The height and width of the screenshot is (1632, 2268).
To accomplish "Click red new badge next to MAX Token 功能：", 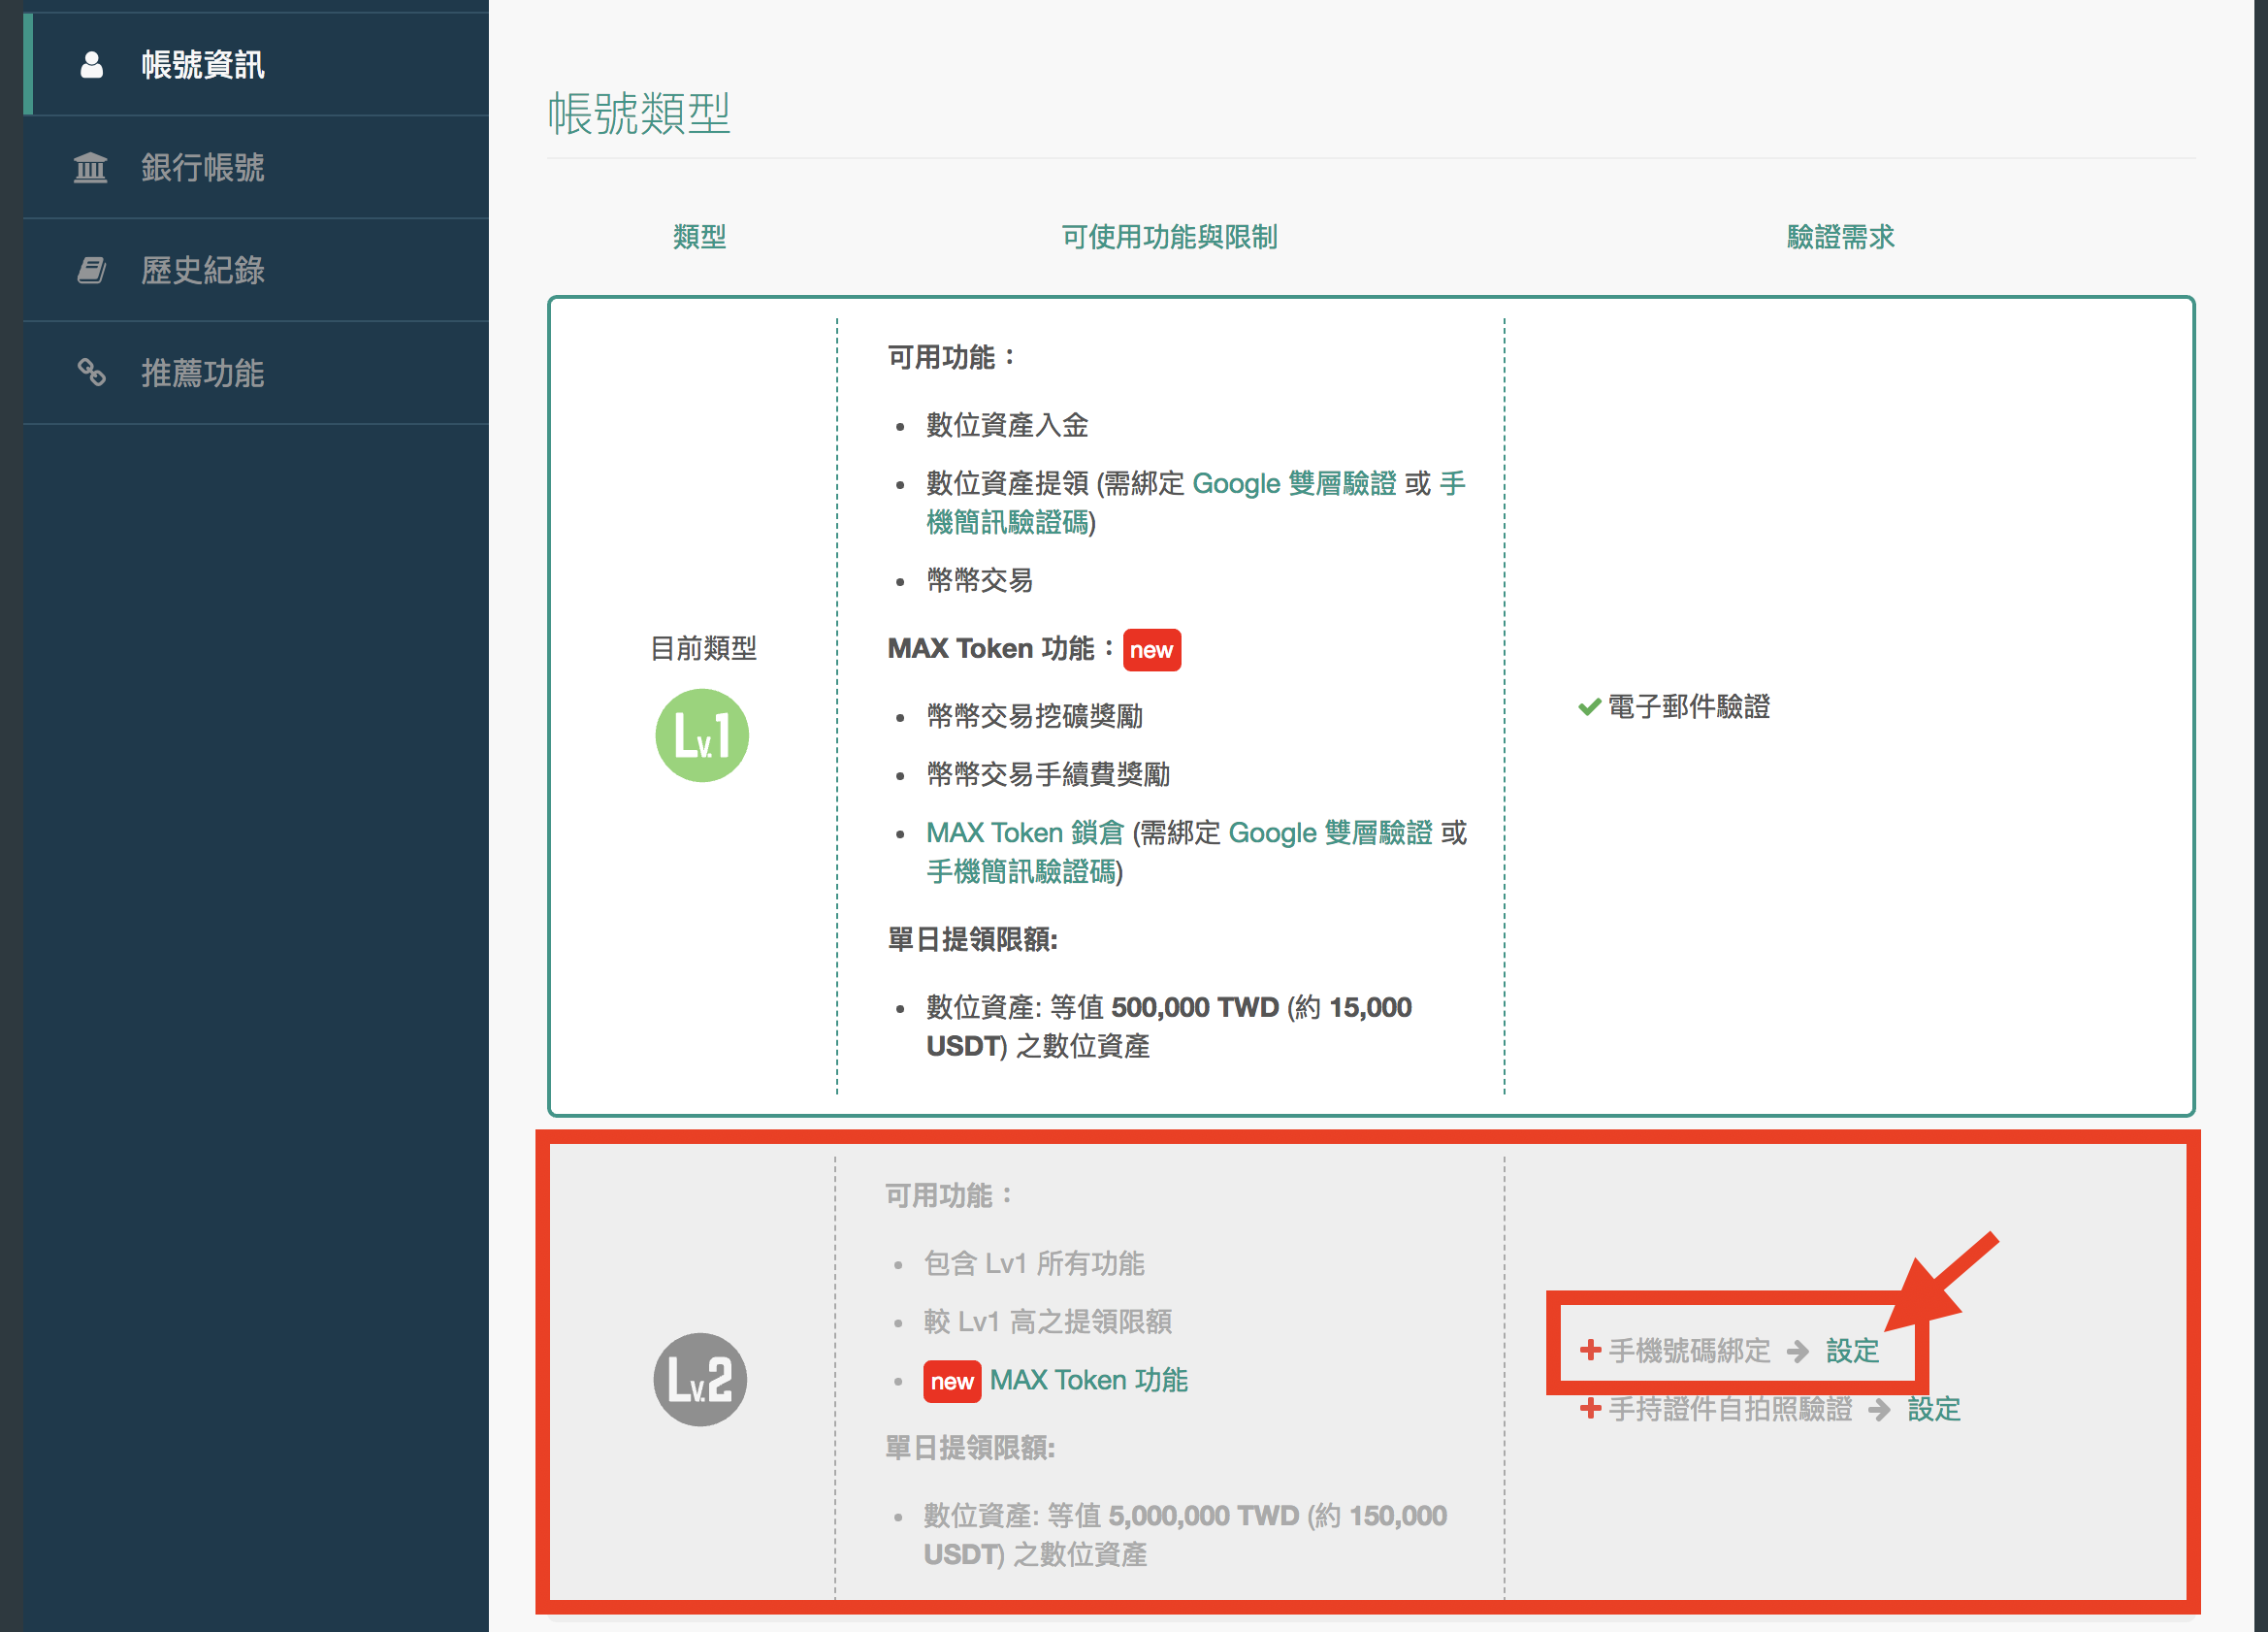I will 1151,650.
